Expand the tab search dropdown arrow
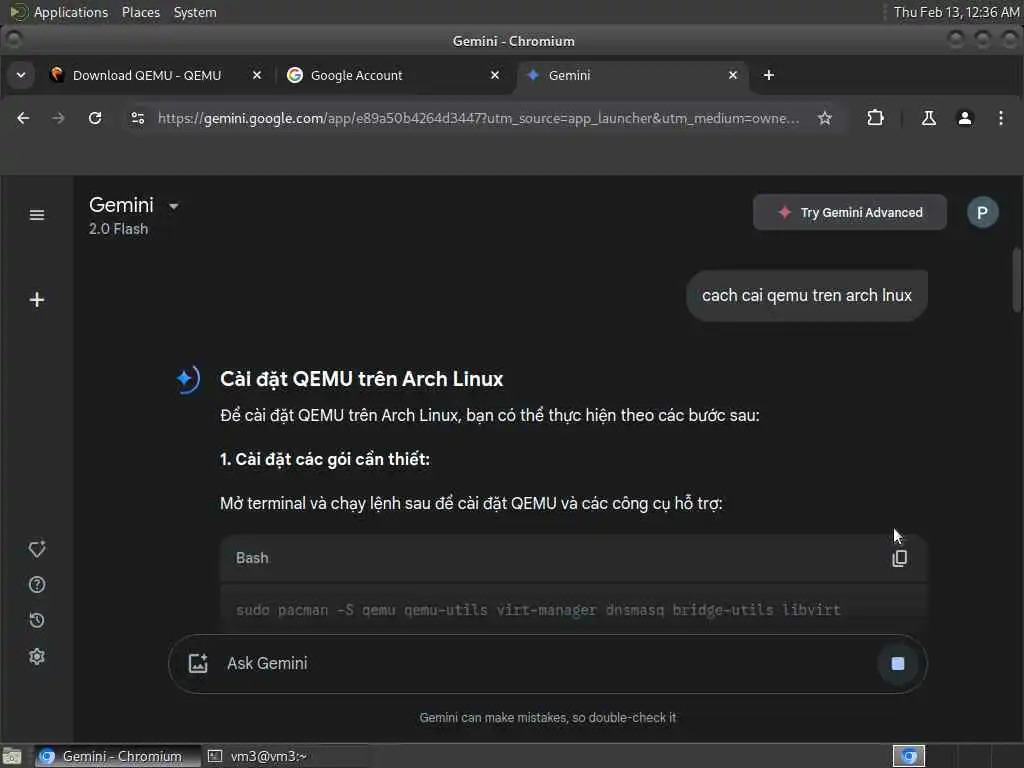This screenshot has height=768, width=1024. coord(21,75)
